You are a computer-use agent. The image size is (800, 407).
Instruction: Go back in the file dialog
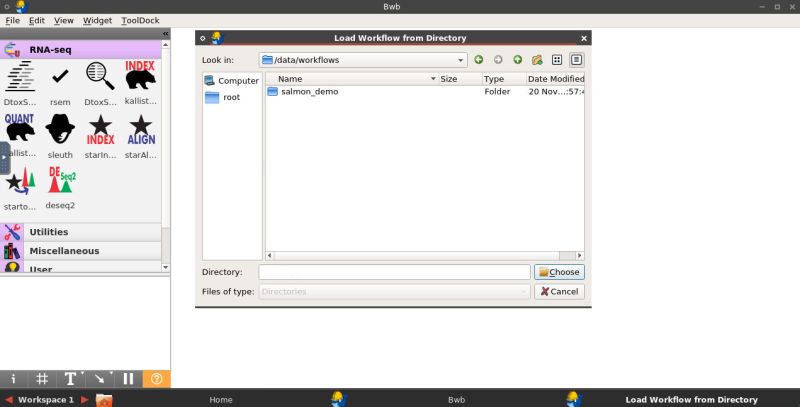coord(479,60)
